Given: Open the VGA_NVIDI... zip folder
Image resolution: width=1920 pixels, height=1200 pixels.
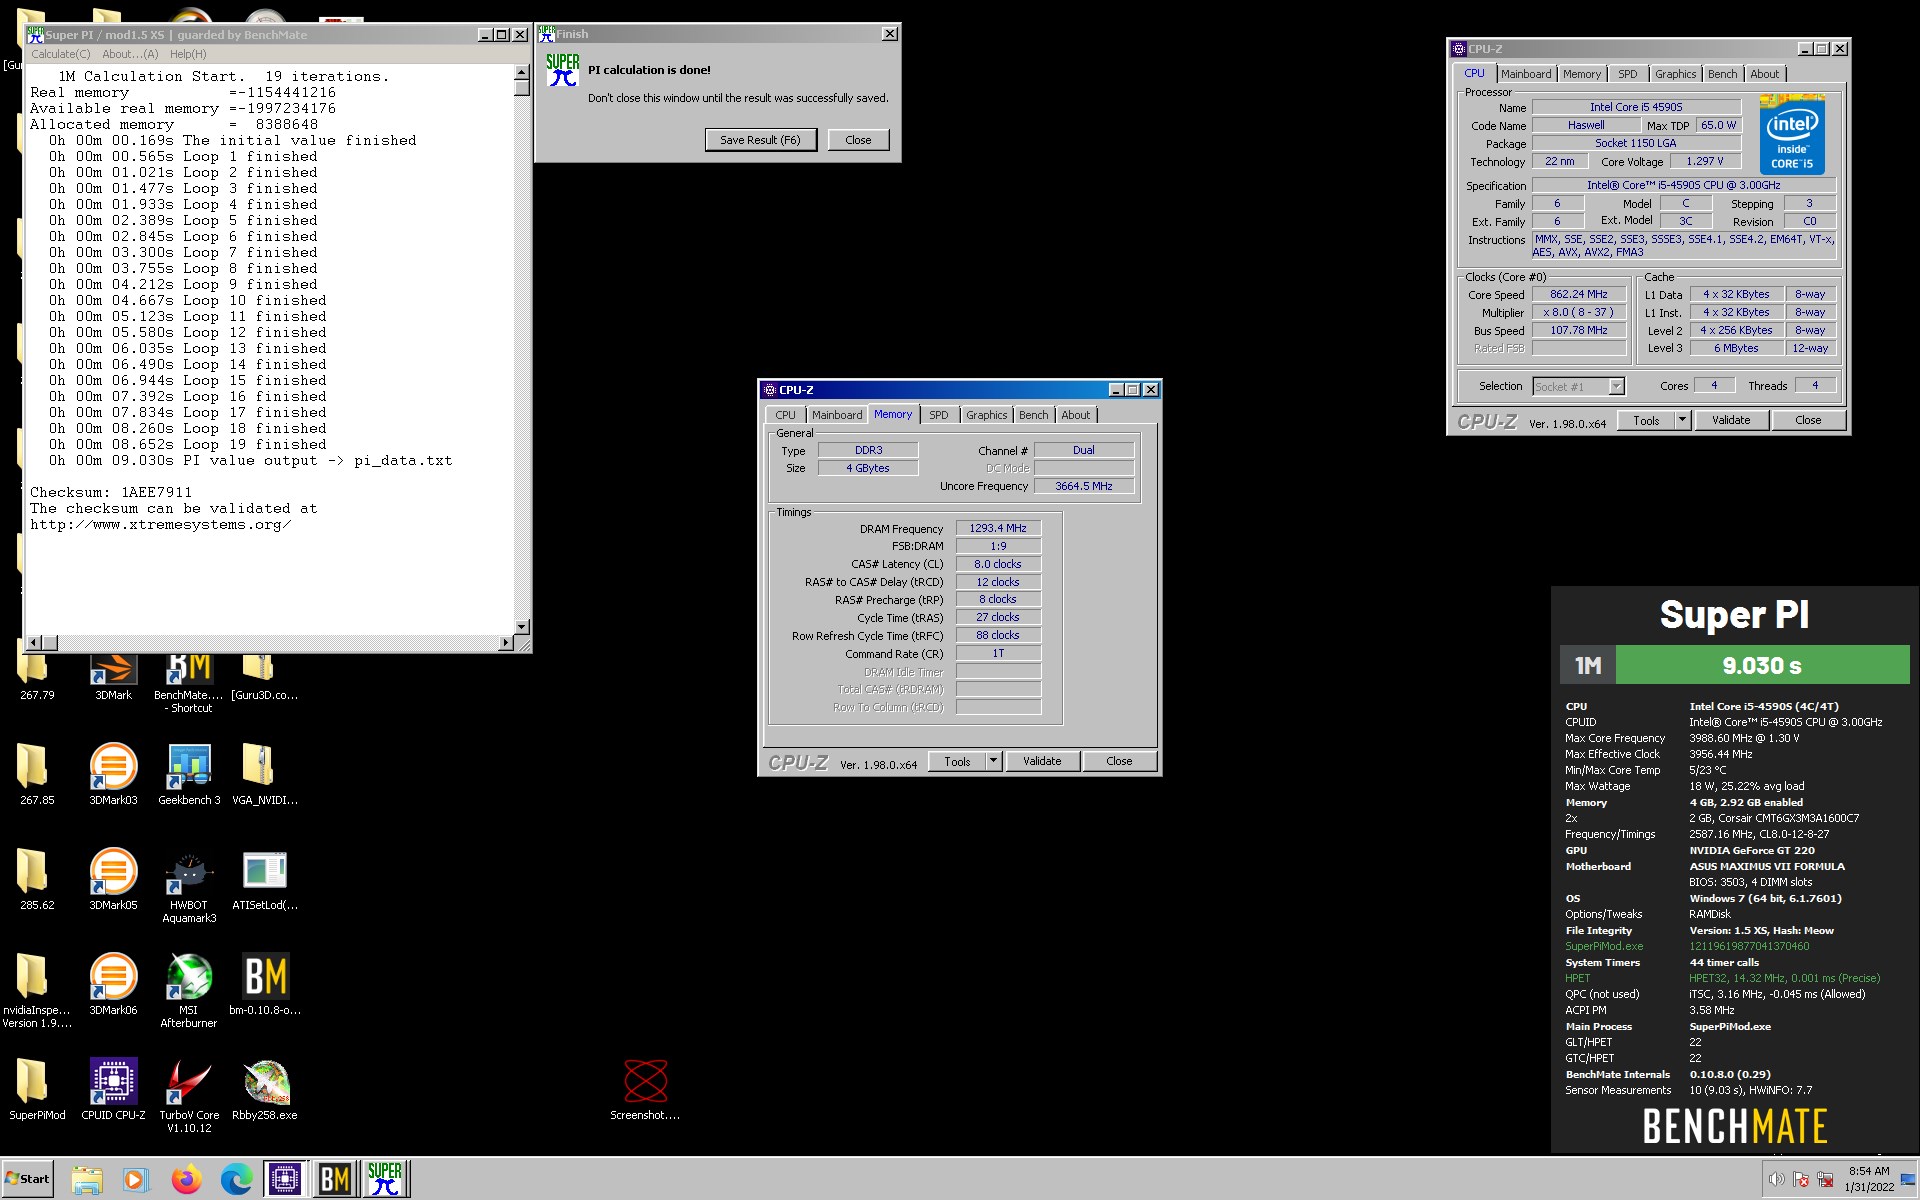Looking at the screenshot, I should click(x=264, y=774).
